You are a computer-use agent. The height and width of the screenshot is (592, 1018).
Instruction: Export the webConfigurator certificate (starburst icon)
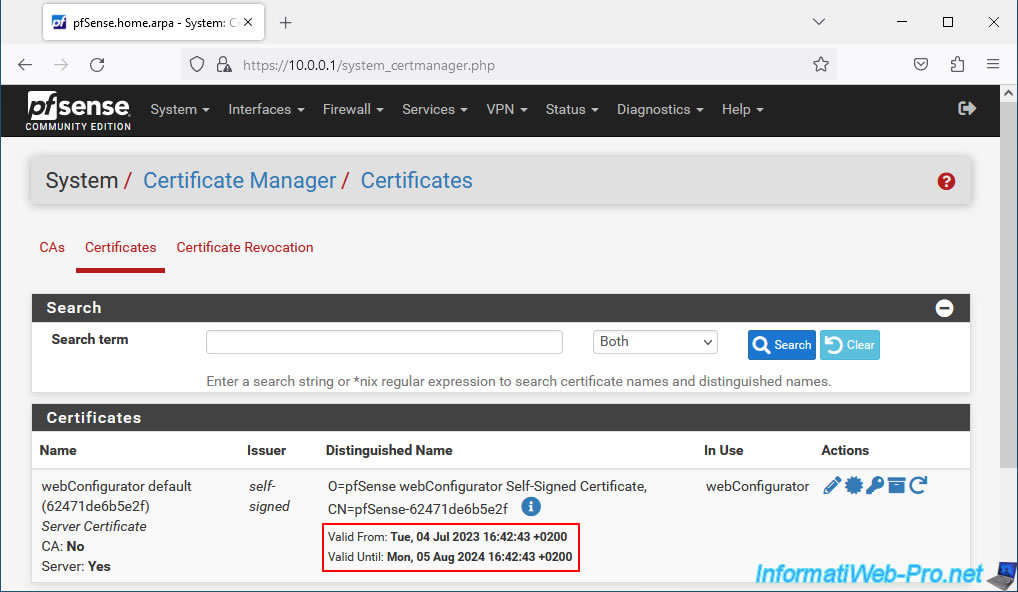click(x=854, y=485)
